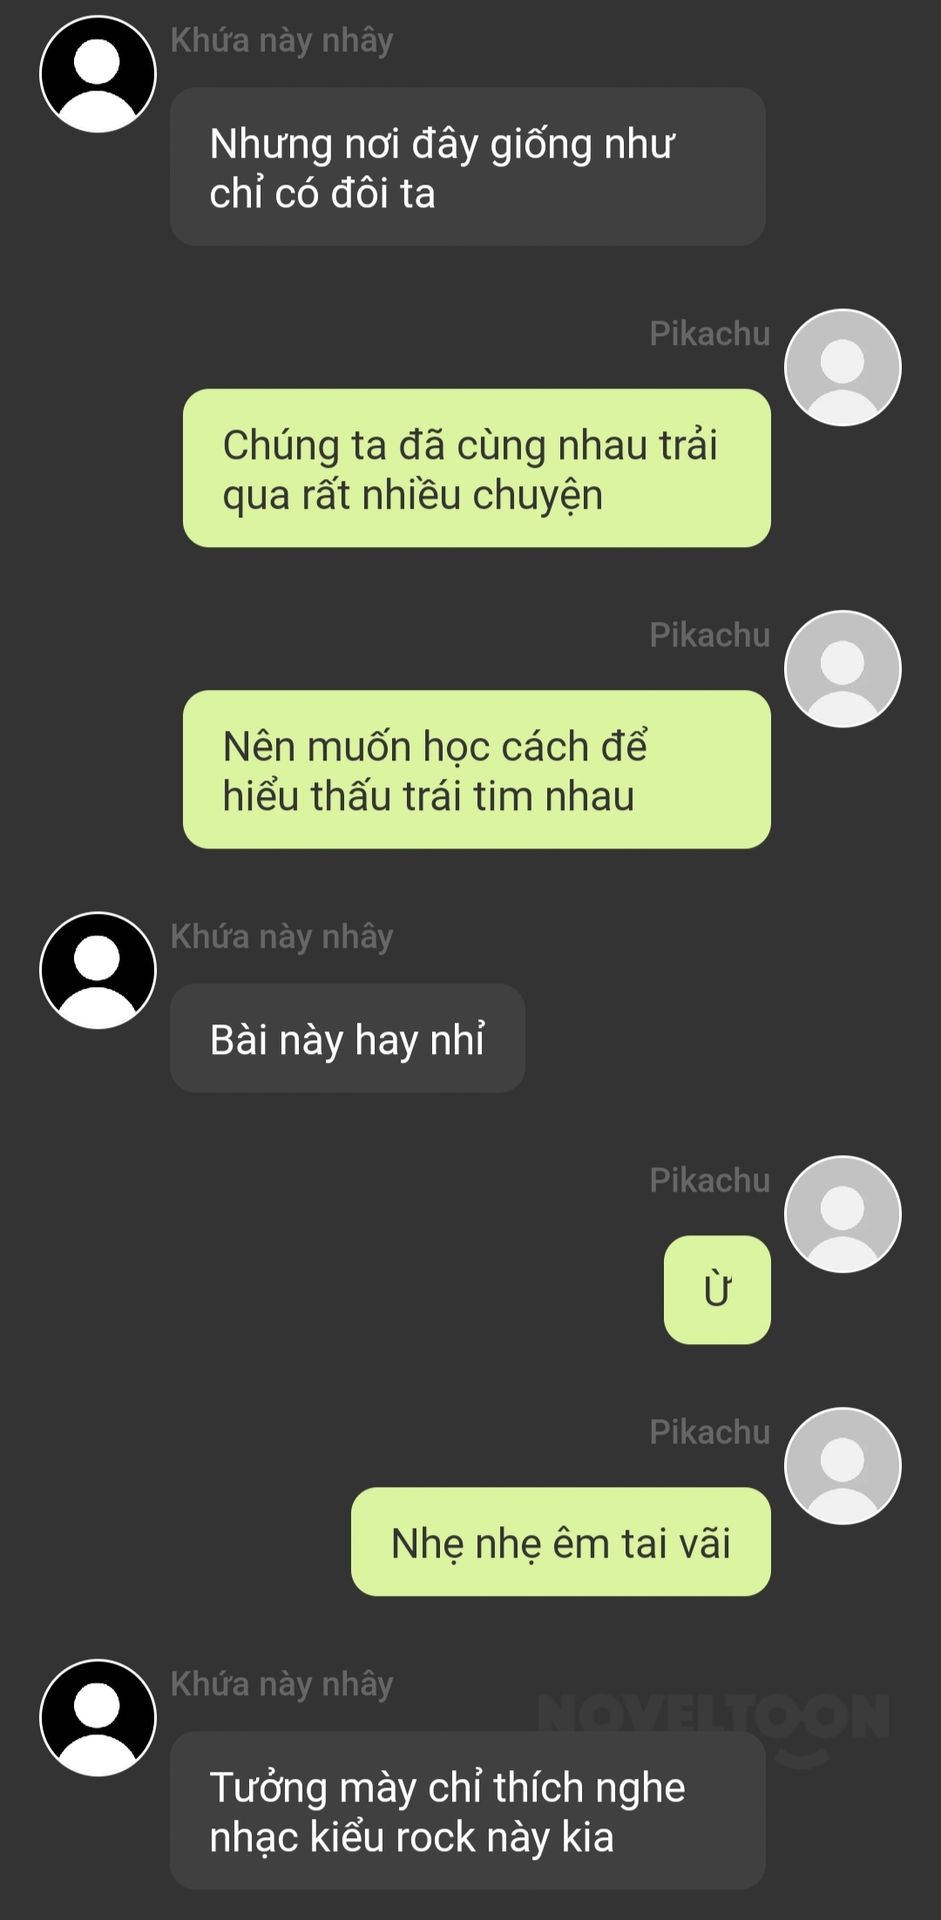Tap the green bubble "Chúng ta đã cùng nhau trải"
This screenshot has width=941, height=1920.
(477, 468)
